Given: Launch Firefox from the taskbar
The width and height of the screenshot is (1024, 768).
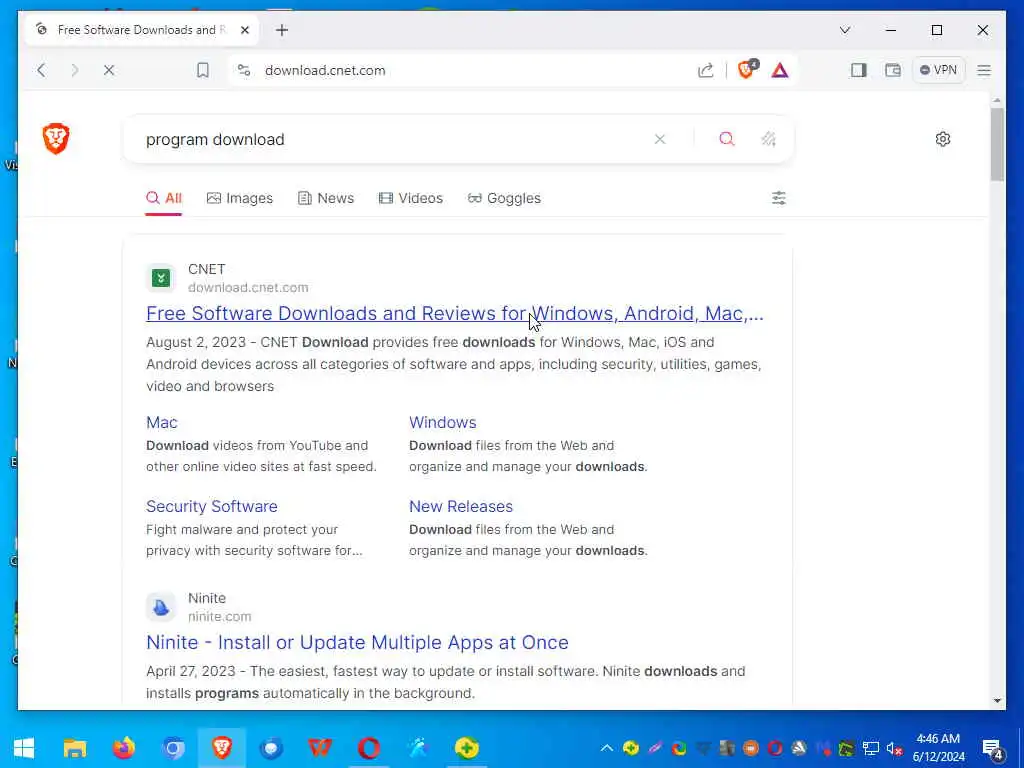Looking at the screenshot, I should pyautogui.click(x=123, y=748).
